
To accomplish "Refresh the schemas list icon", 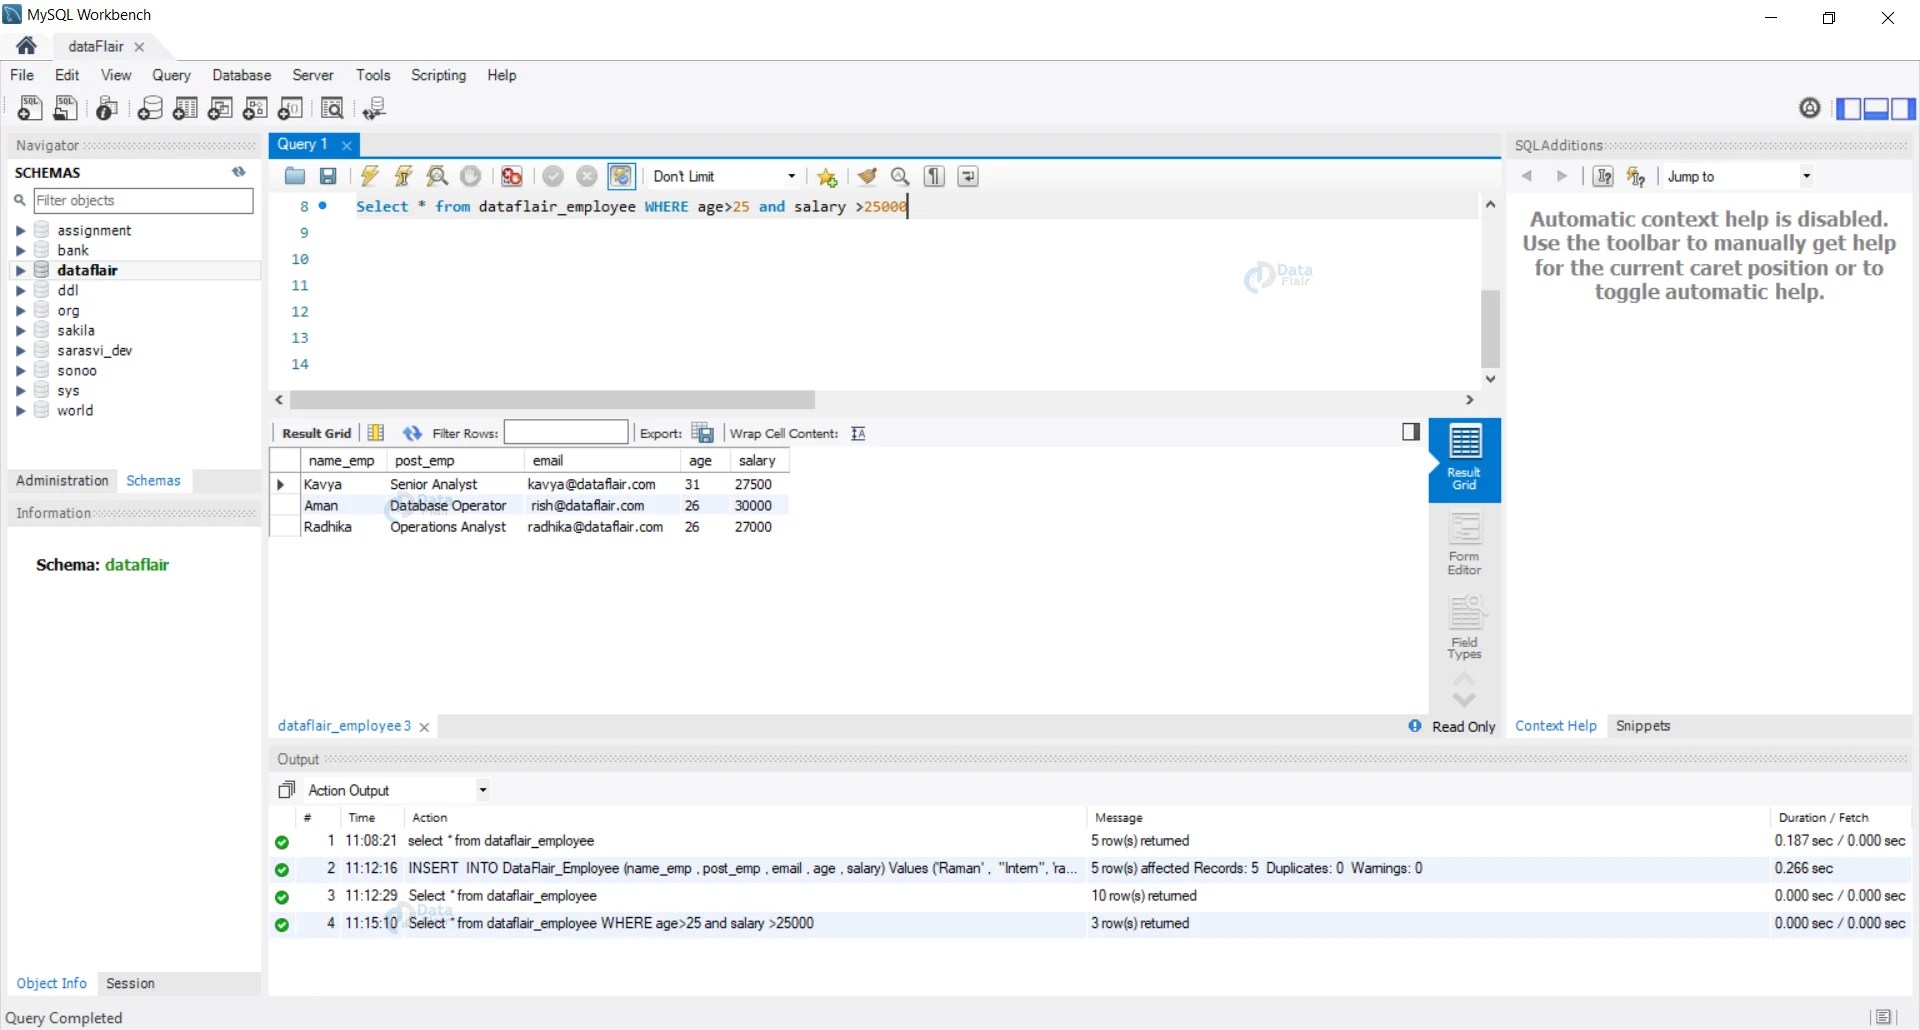I will pos(239,172).
